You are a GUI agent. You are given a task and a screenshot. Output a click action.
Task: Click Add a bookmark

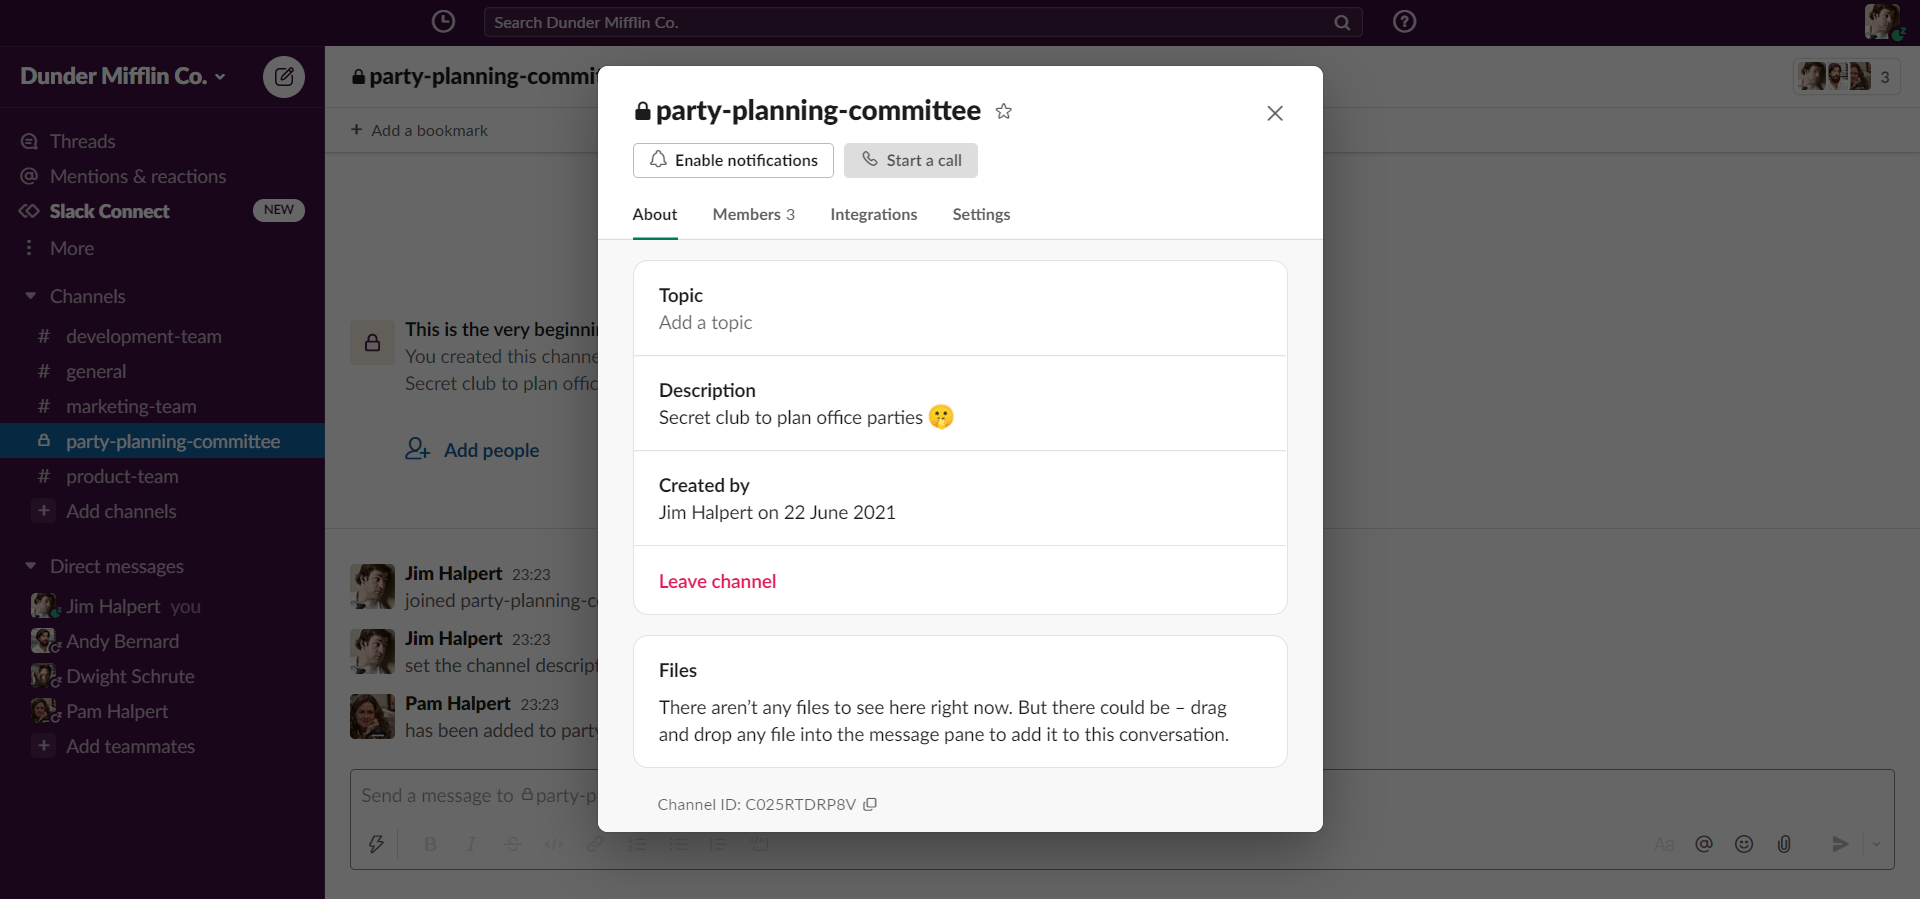point(420,130)
